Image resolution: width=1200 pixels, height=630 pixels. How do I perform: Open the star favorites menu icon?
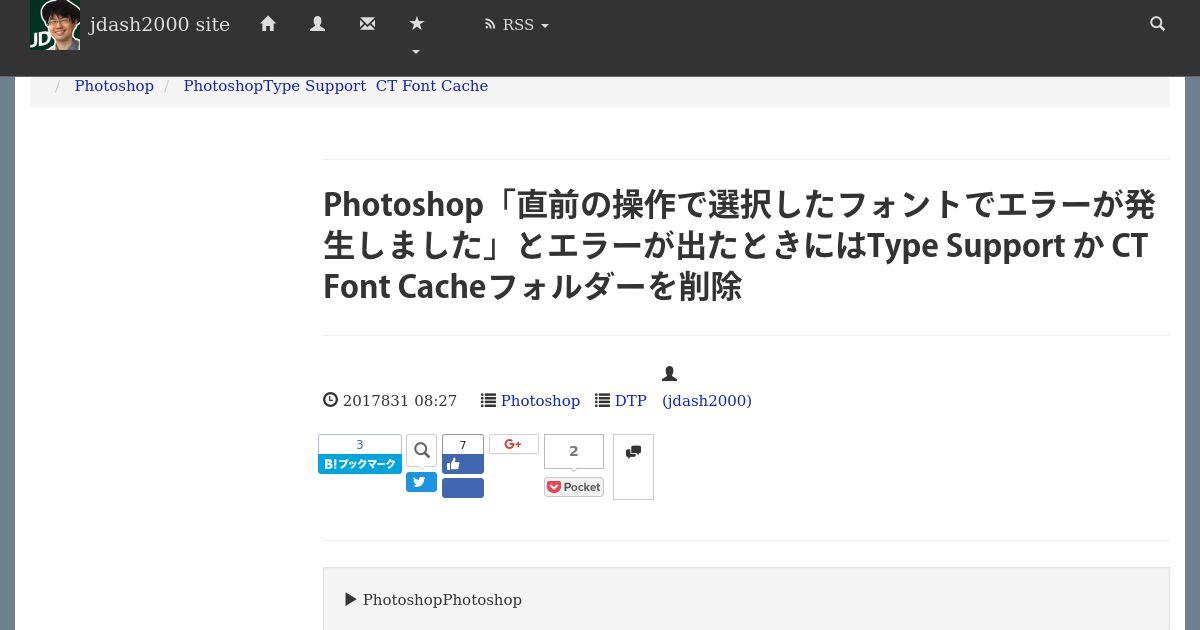click(x=417, y=24)
